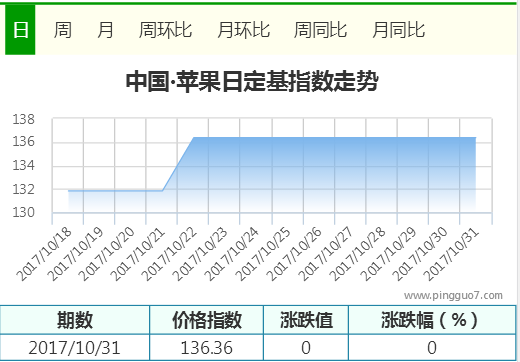Click the 138 y-axis value label
This screenshot has height=362, width=520.
[23, 119]
